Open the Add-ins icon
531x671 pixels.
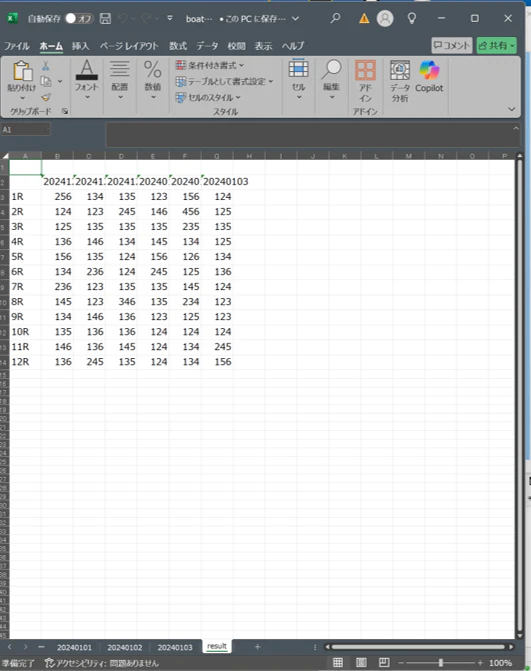[x=365, y=70]
